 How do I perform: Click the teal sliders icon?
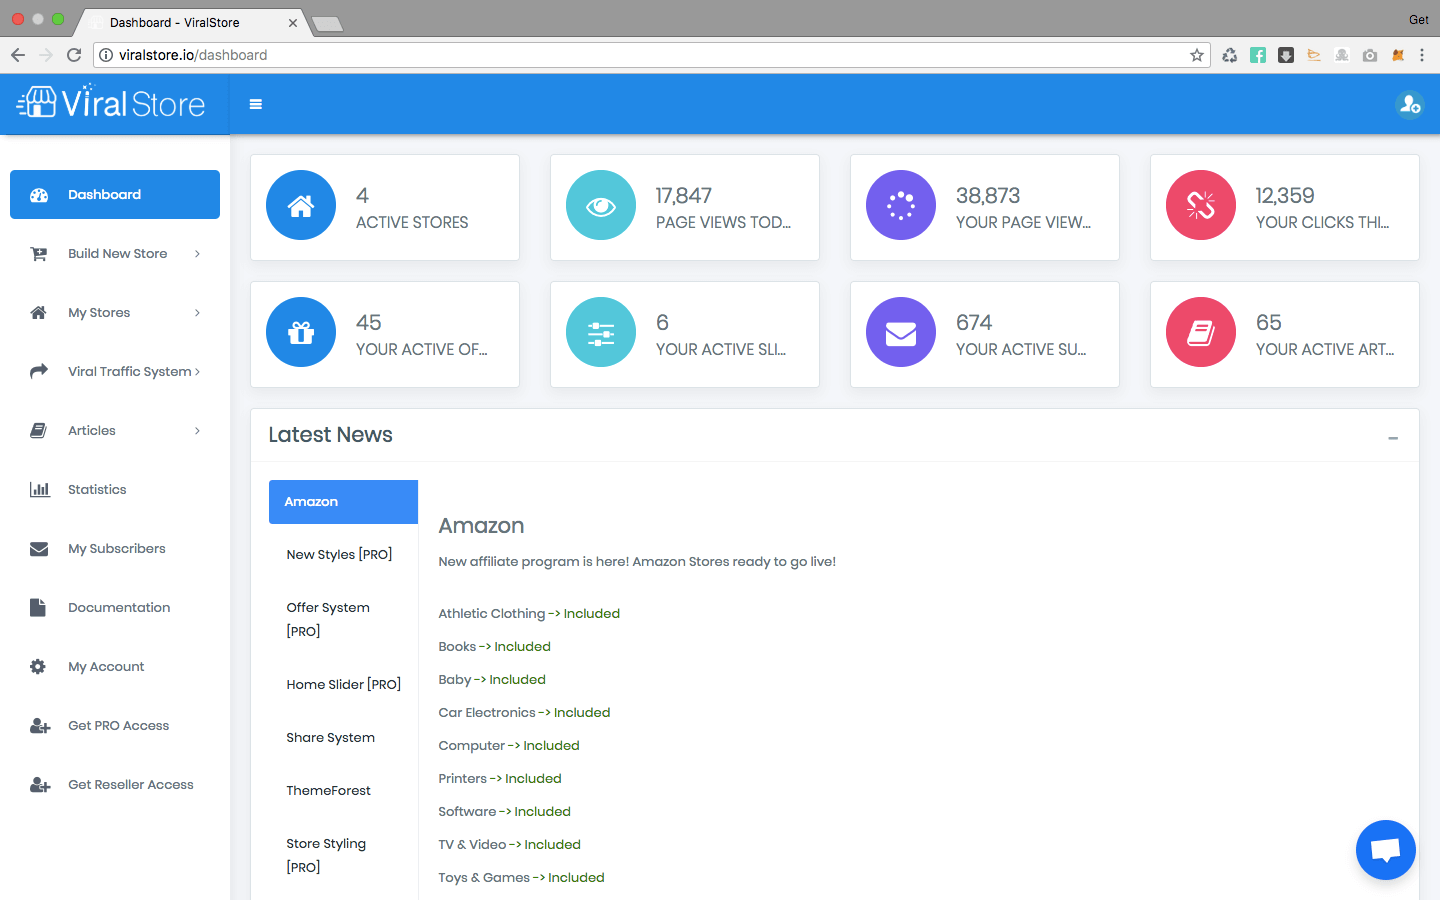(601, 332)
